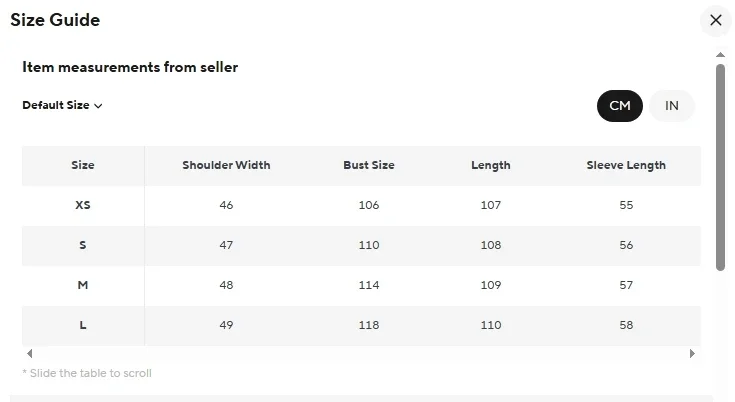Viewport: 735px width, 402px height.
Task: Select the L size row label
Action: coord(83,325)
